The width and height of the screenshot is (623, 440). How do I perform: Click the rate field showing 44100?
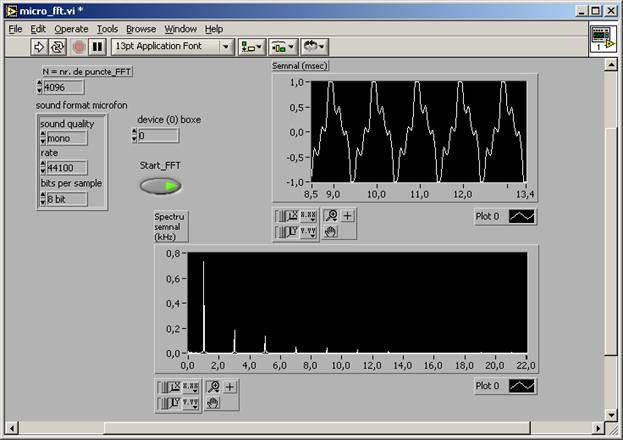click(66, 168)
